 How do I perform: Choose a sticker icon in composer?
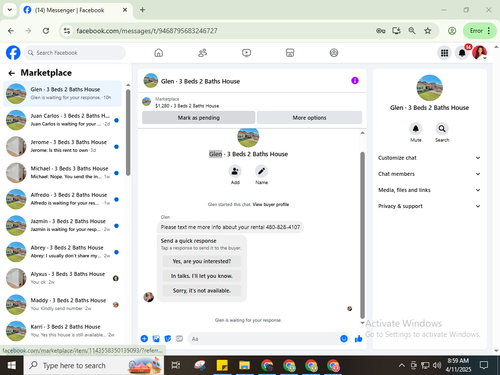[168, 339]
